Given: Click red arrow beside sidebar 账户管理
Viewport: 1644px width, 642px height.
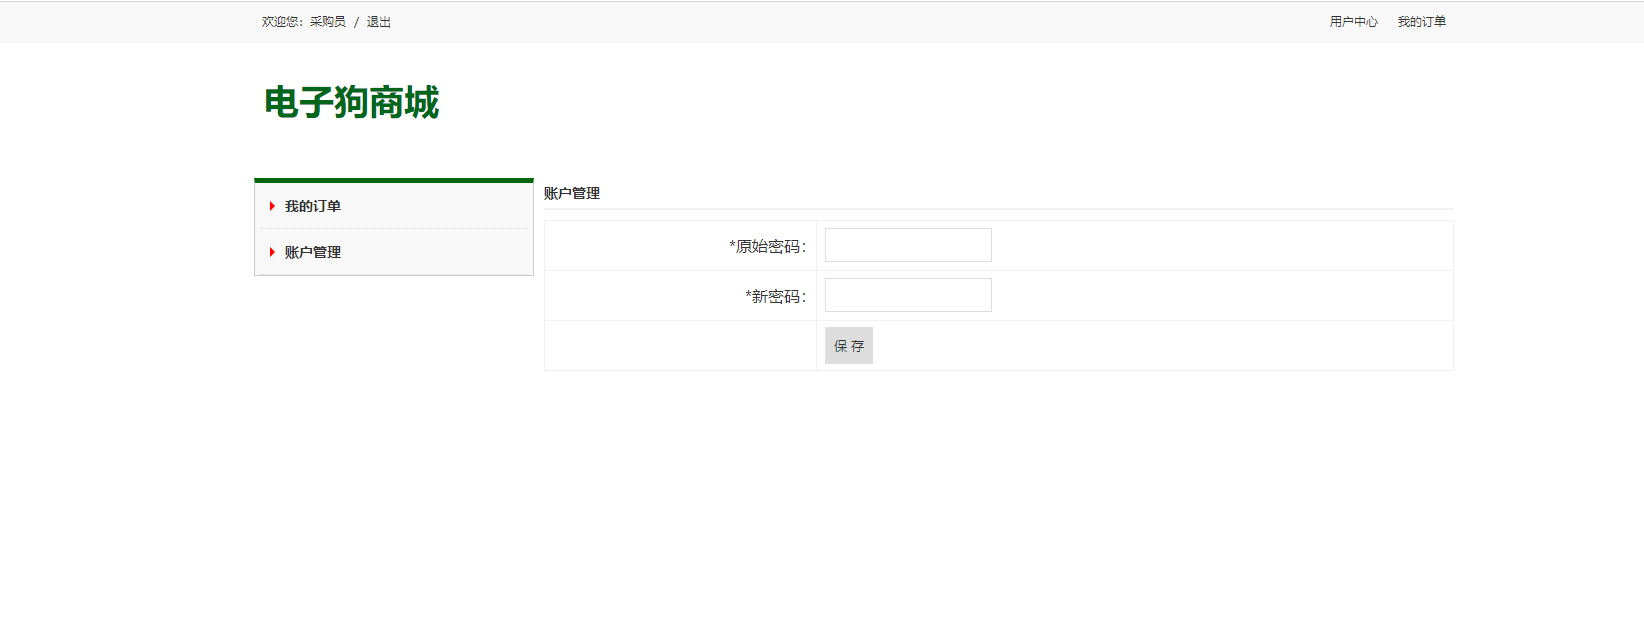Looking at the screenshot, I should pyautogui.click(x=272, y=252).
